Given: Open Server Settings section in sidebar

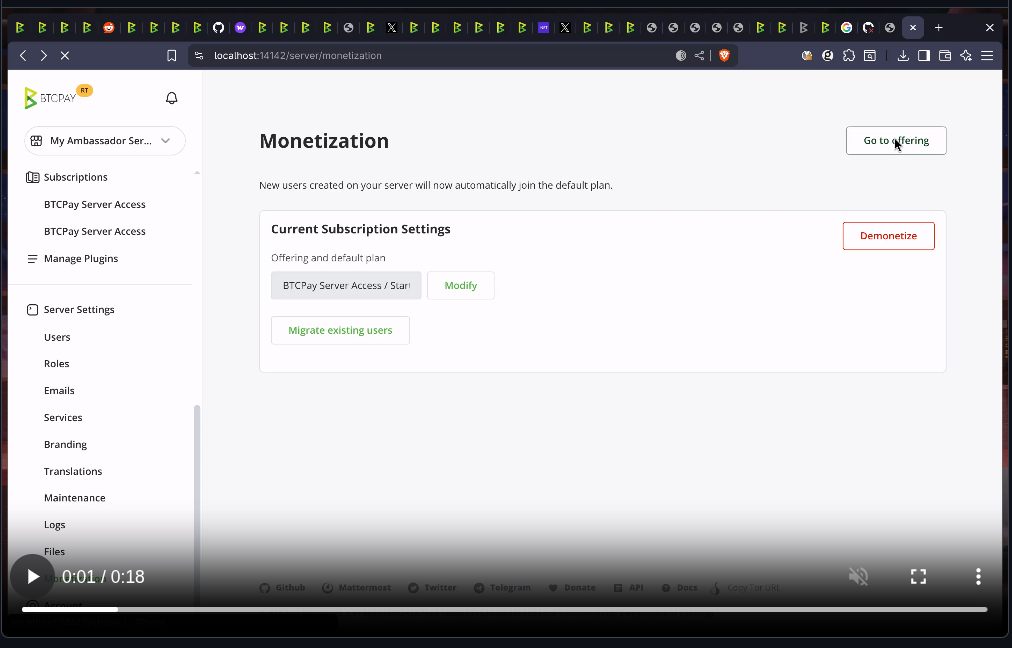Looking at the screenshot, I should 79,310.
